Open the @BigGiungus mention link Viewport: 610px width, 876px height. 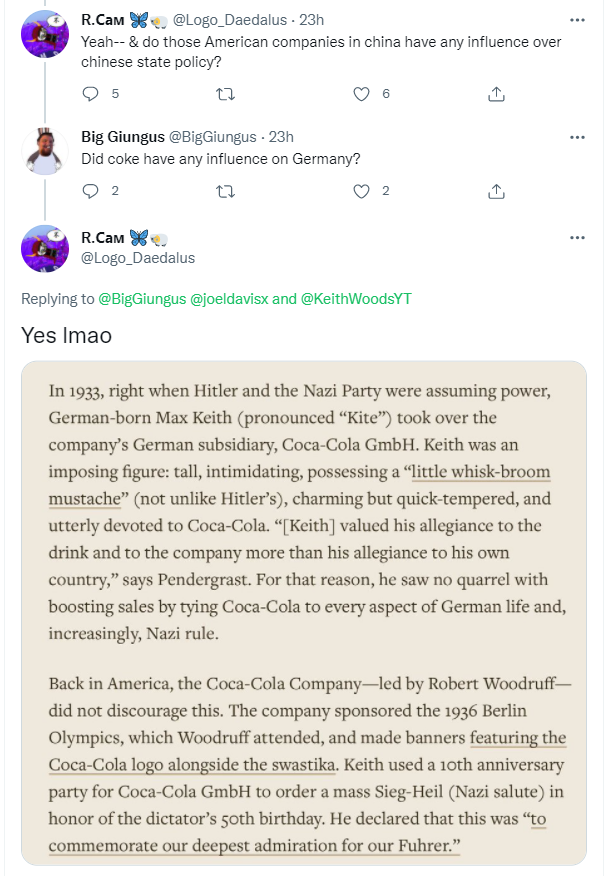[x=142, y=299]
